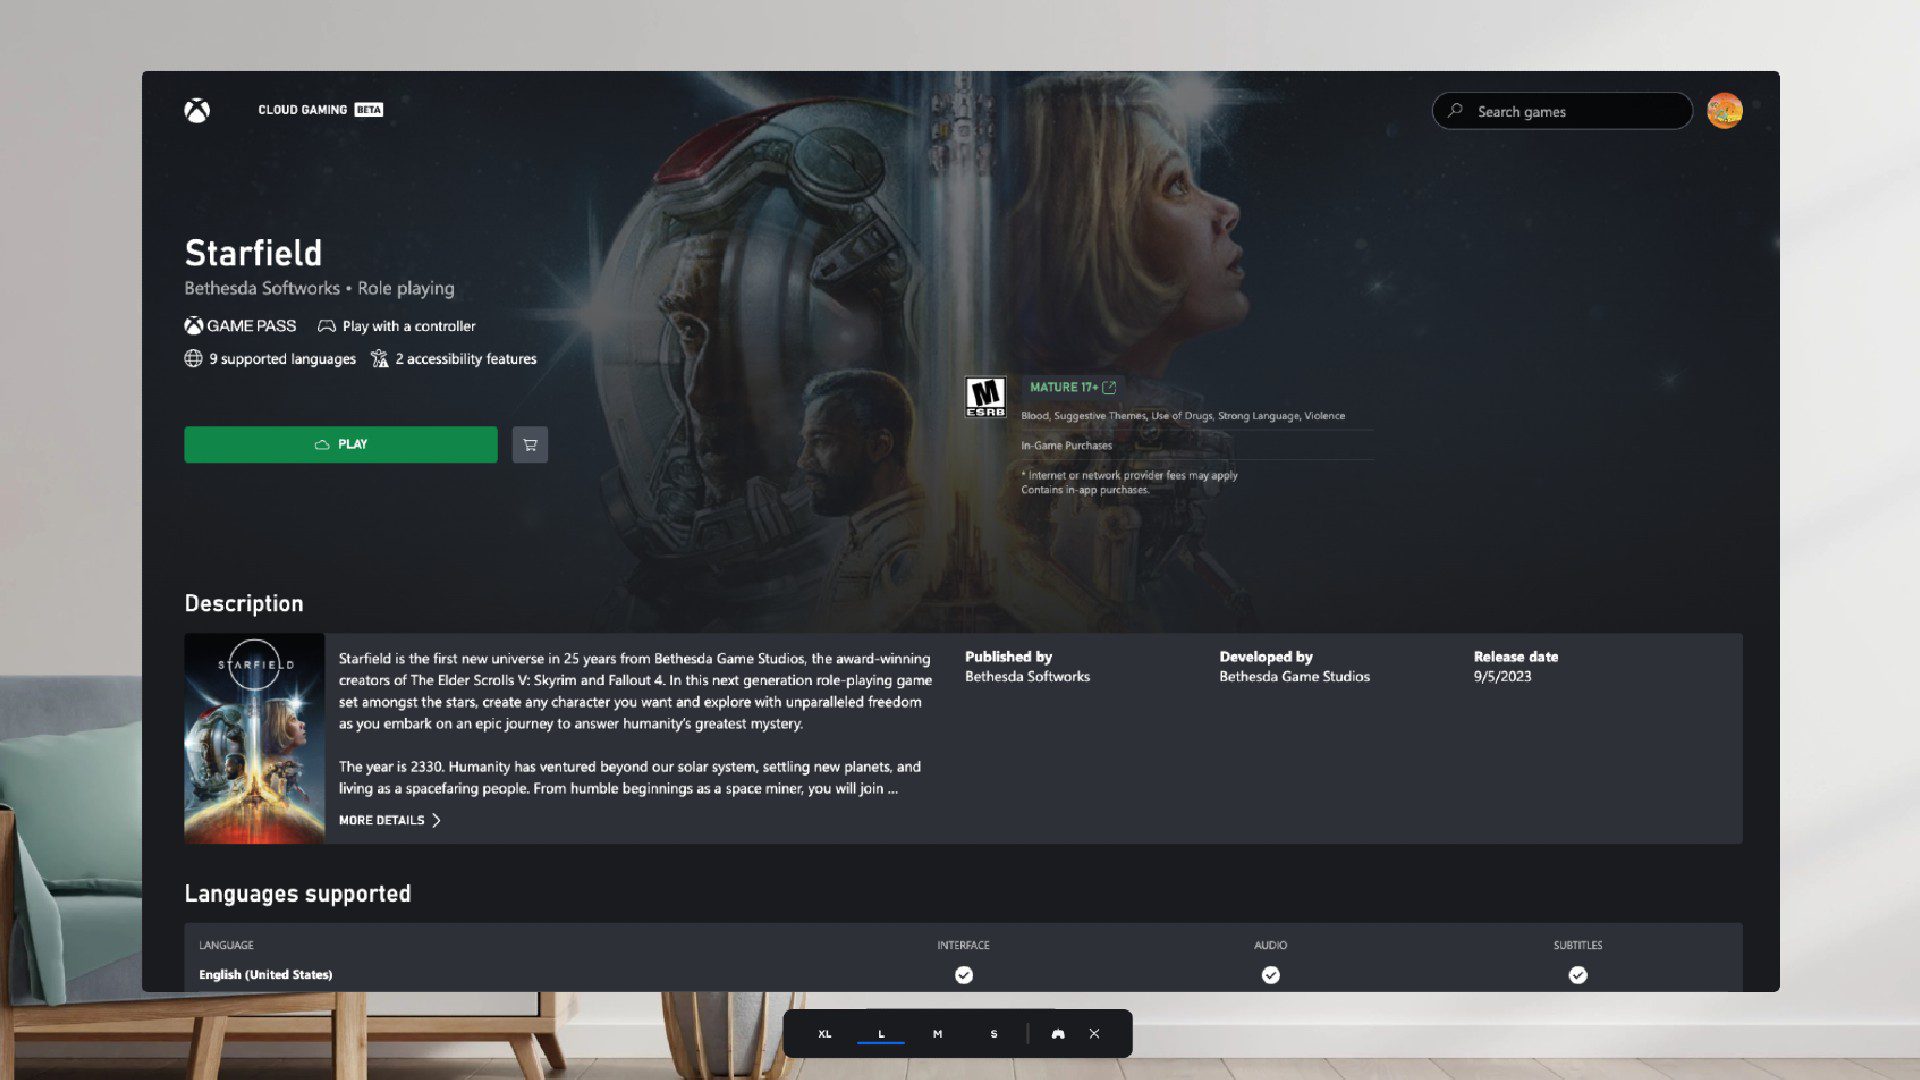Close the window size bar

[1095, 1034]
